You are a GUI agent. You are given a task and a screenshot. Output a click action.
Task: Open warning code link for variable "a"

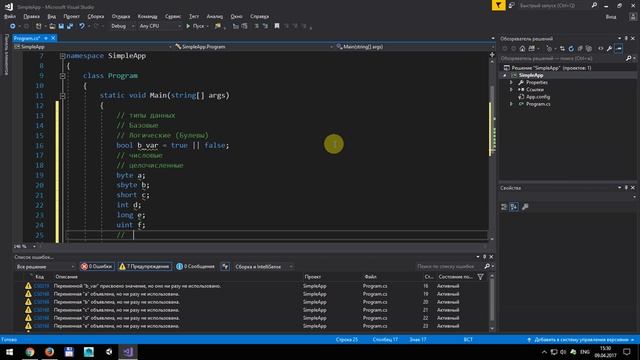click(41, 294)
